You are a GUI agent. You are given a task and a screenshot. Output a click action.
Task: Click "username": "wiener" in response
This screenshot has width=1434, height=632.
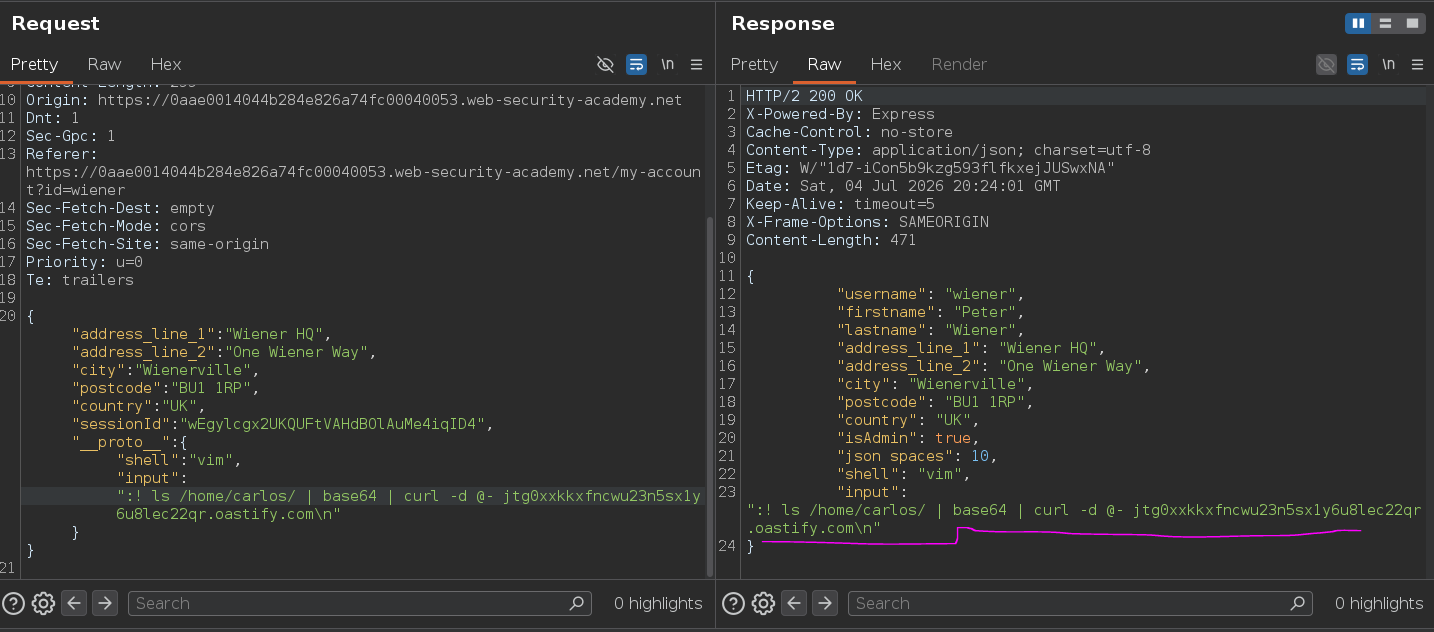931,294
